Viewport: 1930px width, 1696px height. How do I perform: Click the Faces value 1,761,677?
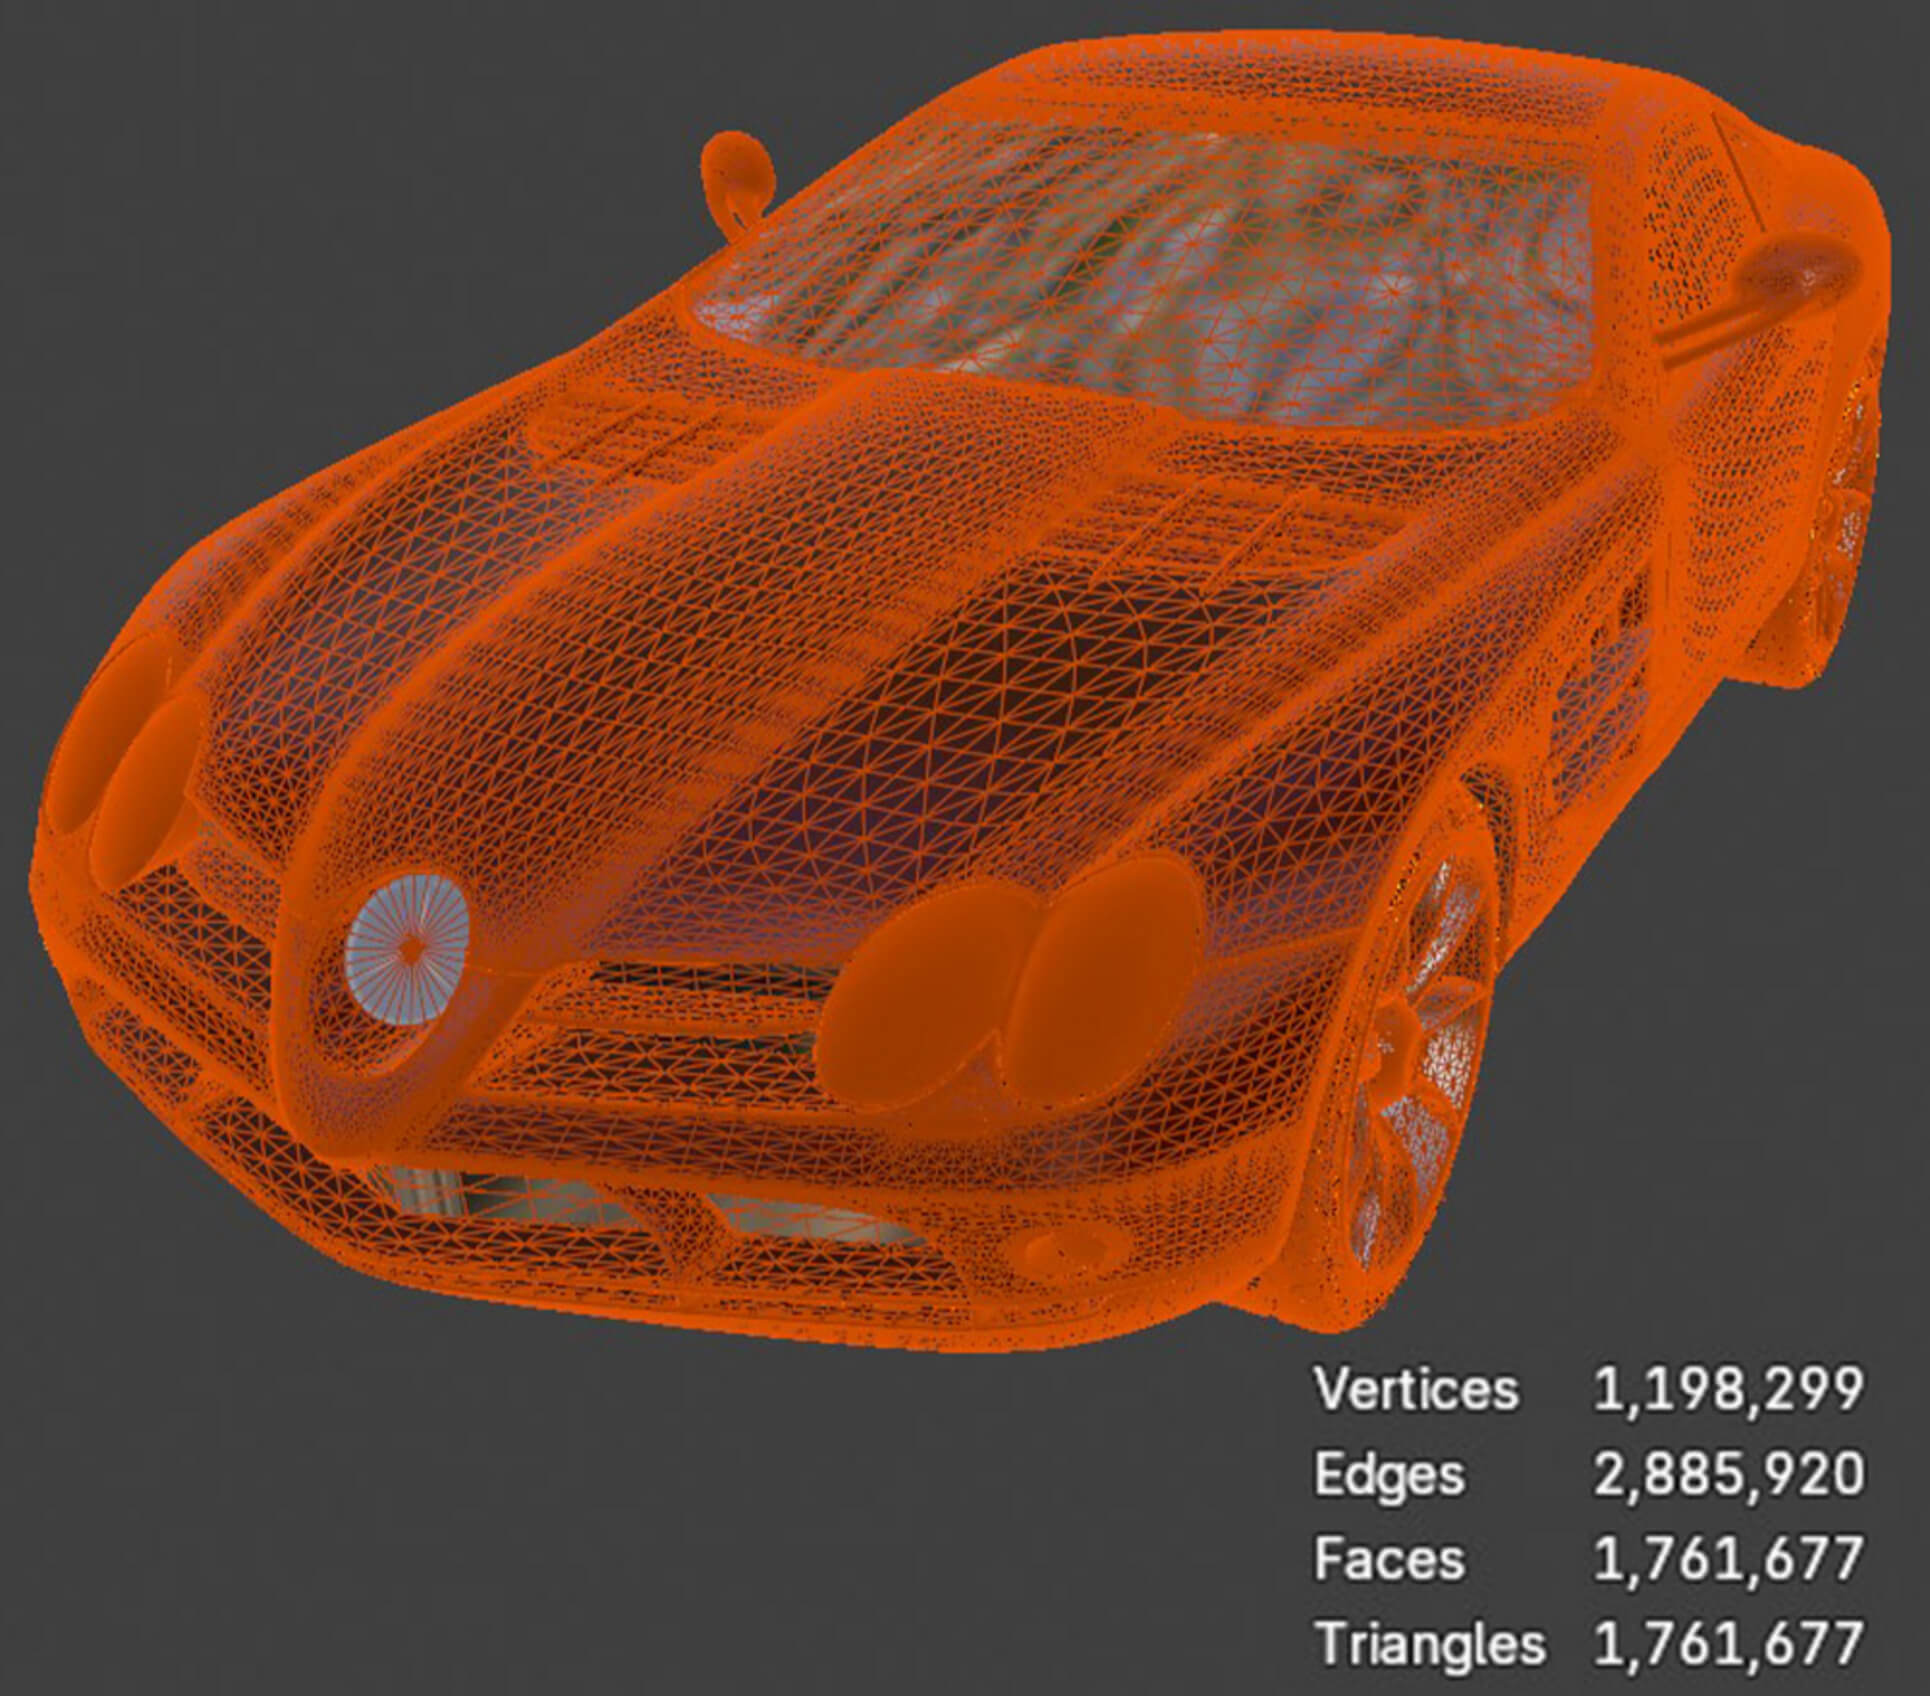[x=1729, y=1561]
